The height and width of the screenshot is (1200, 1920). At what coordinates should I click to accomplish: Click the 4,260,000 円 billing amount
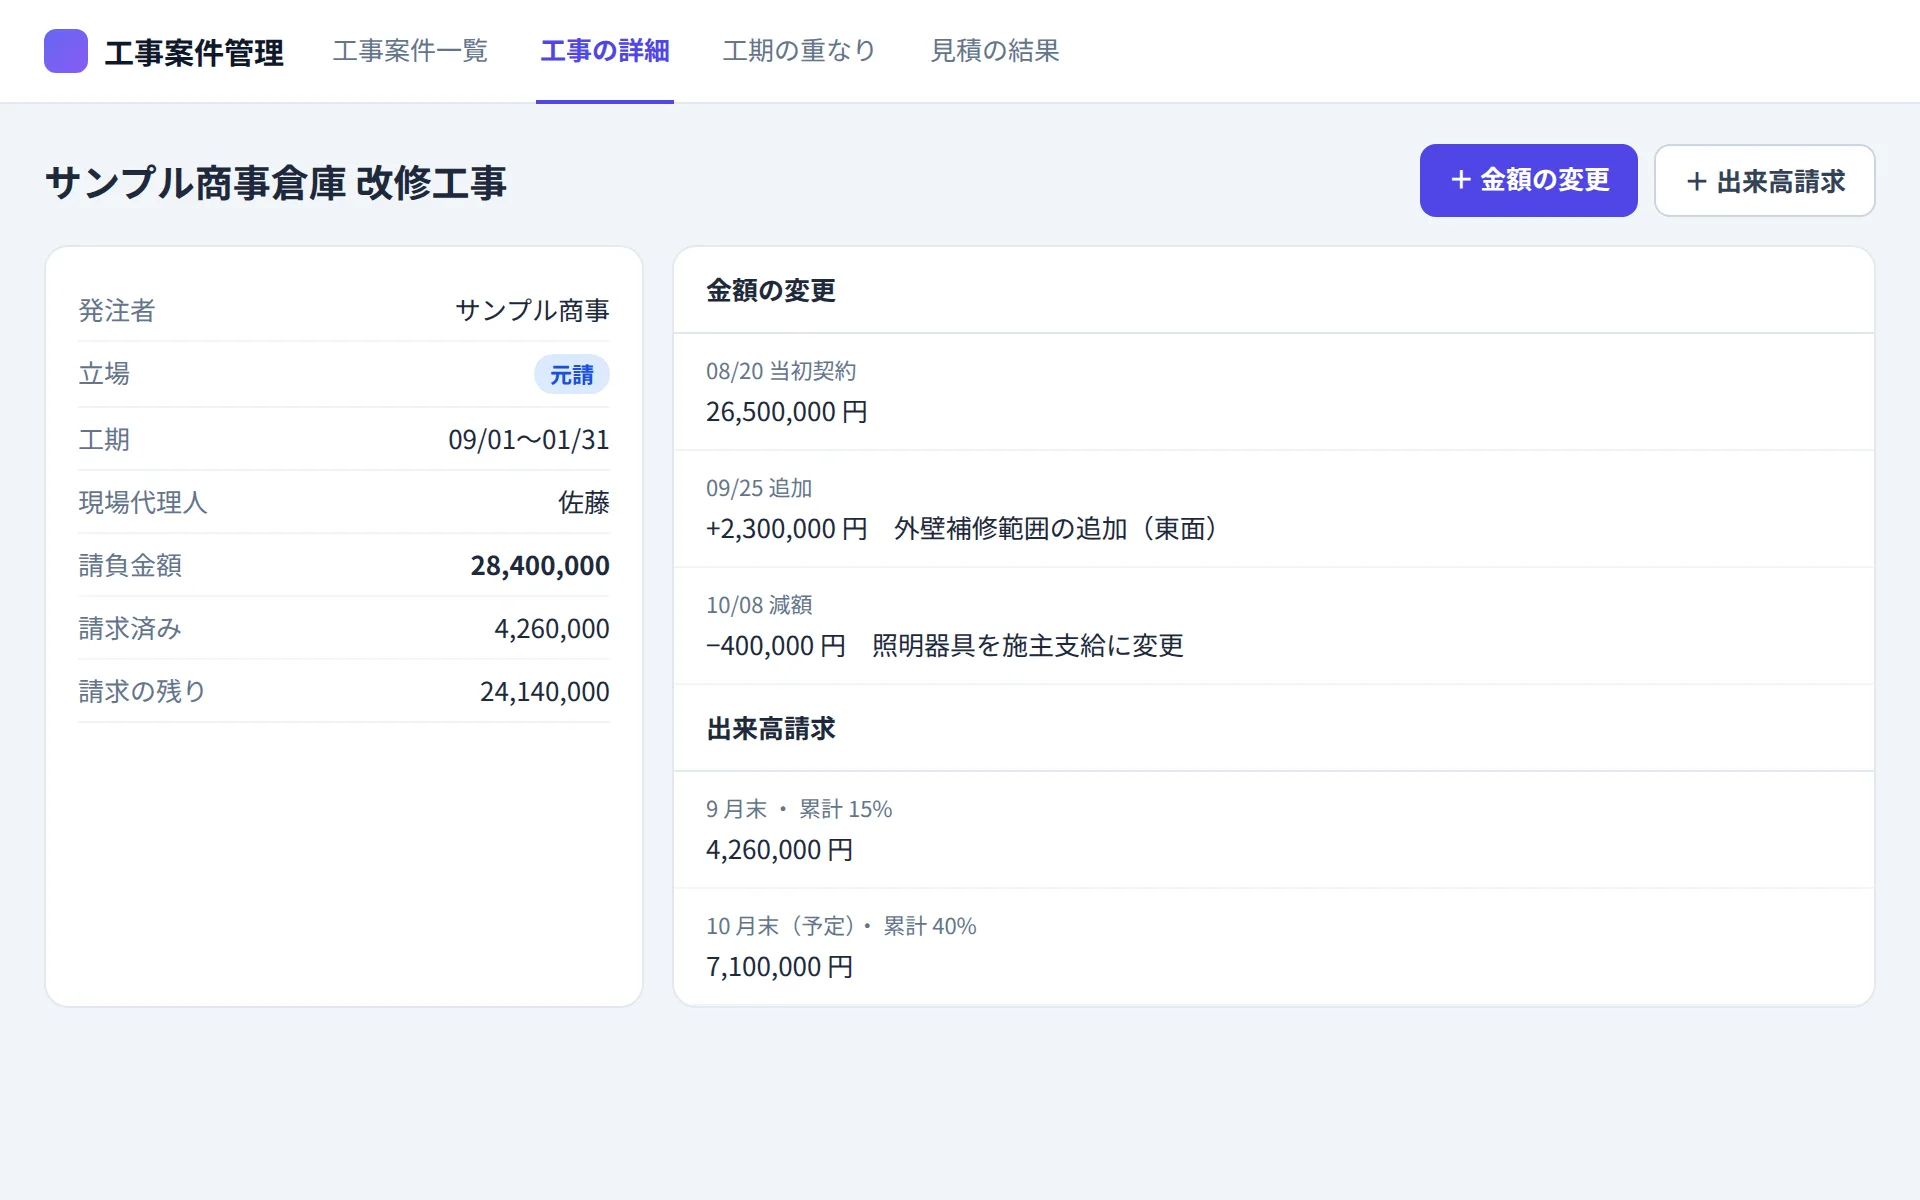[x=780, y=850]
